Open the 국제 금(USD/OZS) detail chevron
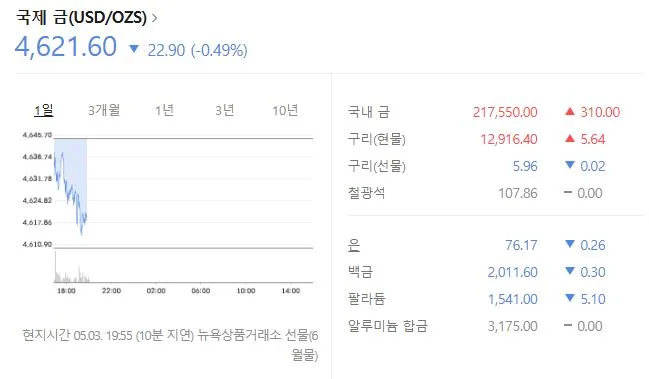Image resolution: width=649 pixels, height=379 pixels. pyautogui.click(x=155, y=18)
